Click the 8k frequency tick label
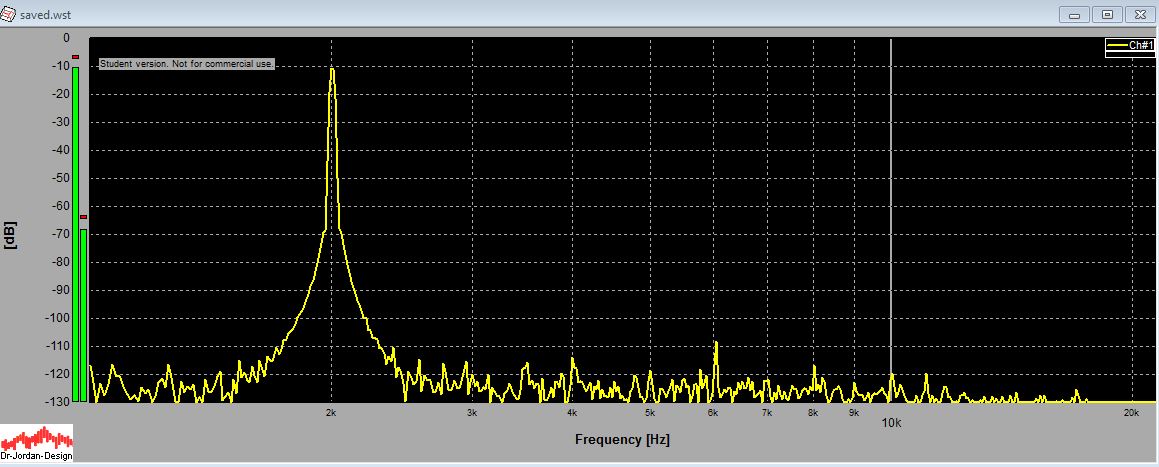1159x467 pixels. coord(813,412)
